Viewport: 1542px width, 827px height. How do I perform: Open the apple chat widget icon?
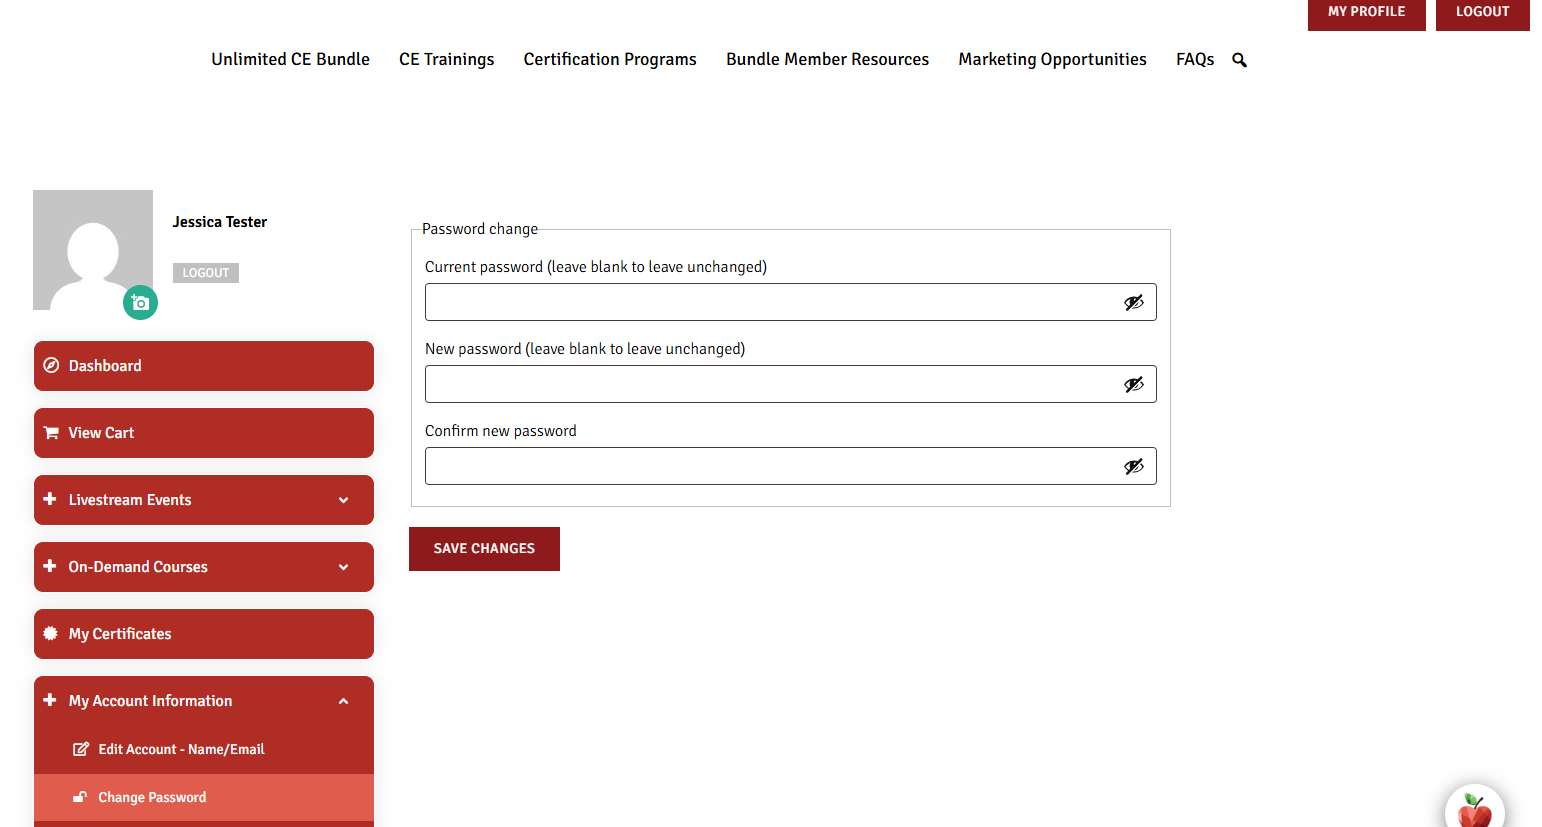[1474, 809]
